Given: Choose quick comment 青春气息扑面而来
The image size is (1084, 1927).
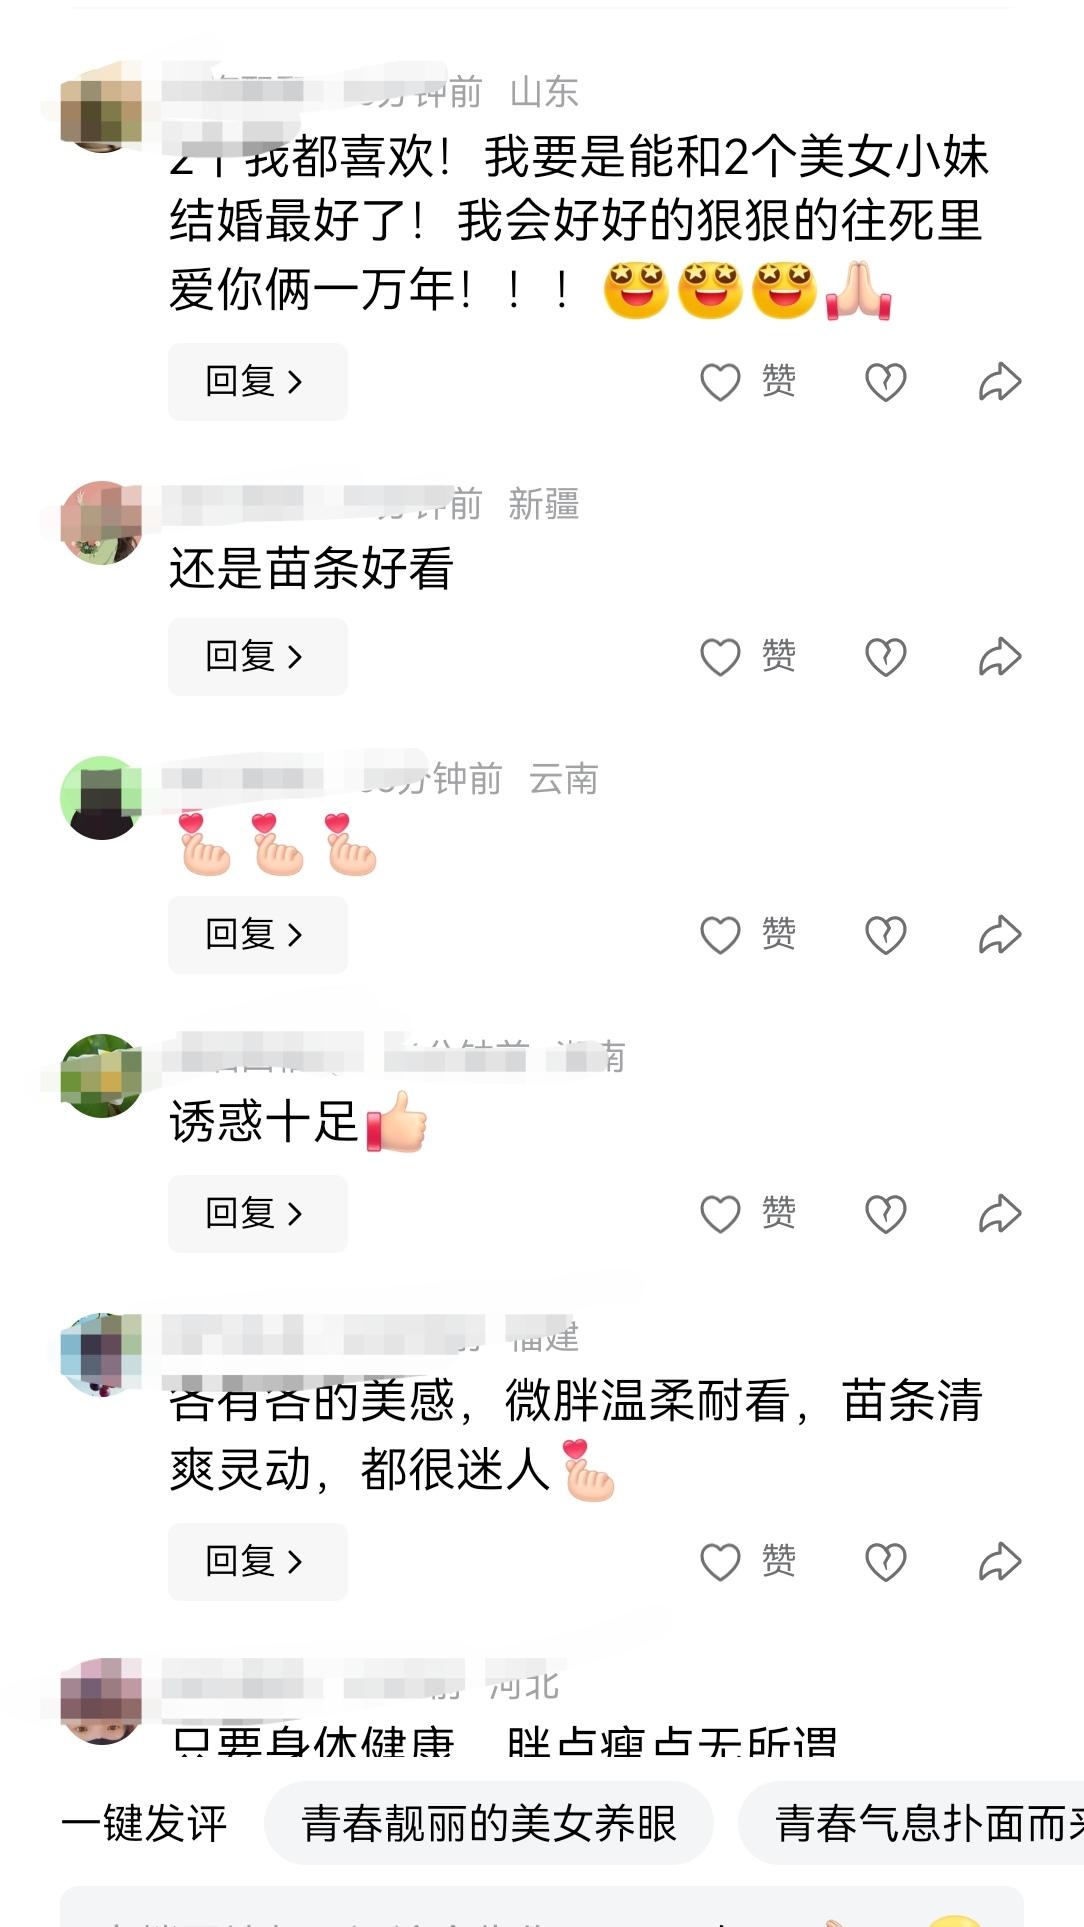Looking at the screenshot, I should [911, 1823].
